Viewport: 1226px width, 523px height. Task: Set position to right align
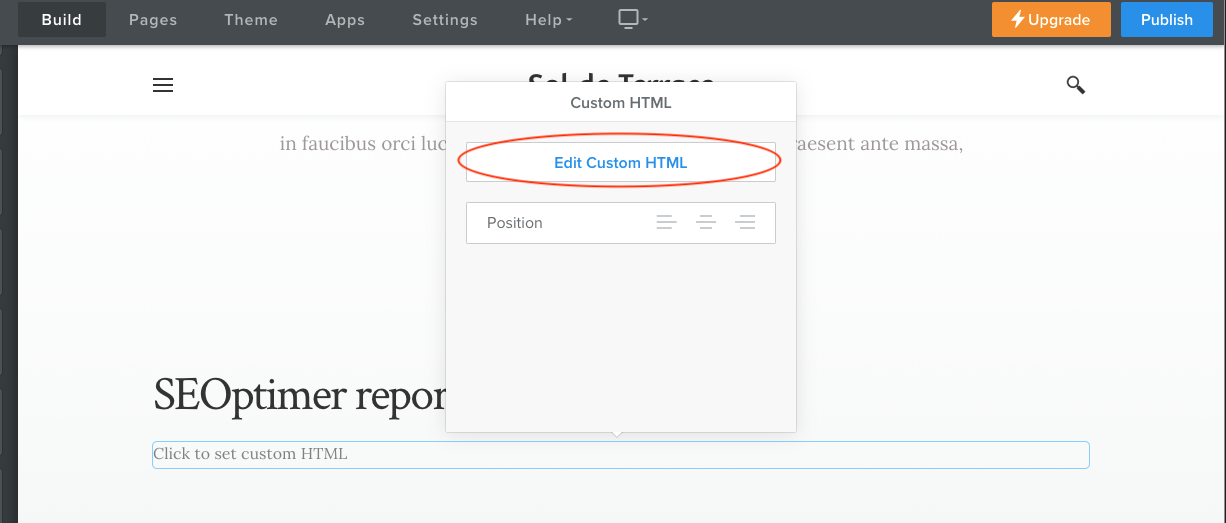click(745, 223)
